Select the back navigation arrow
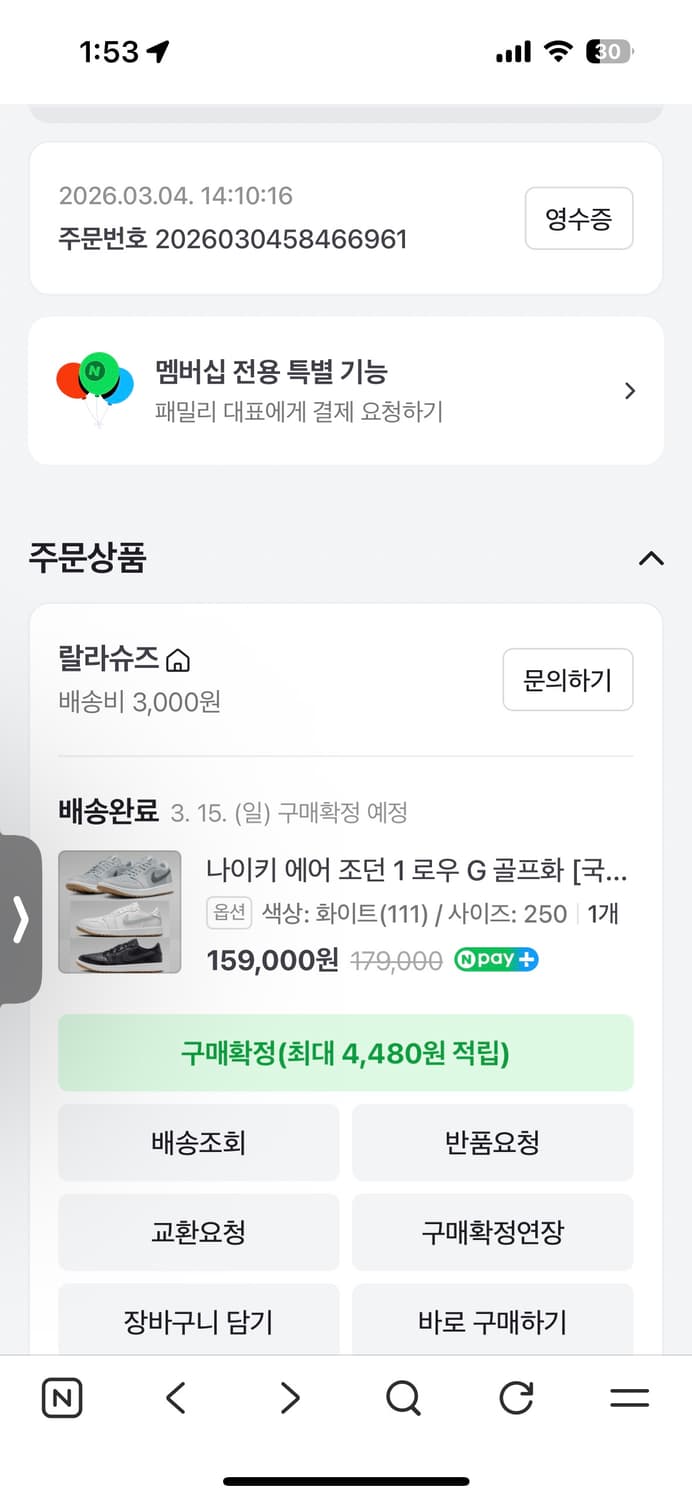Screen dimensions: 692x1500 [175, 1397]
